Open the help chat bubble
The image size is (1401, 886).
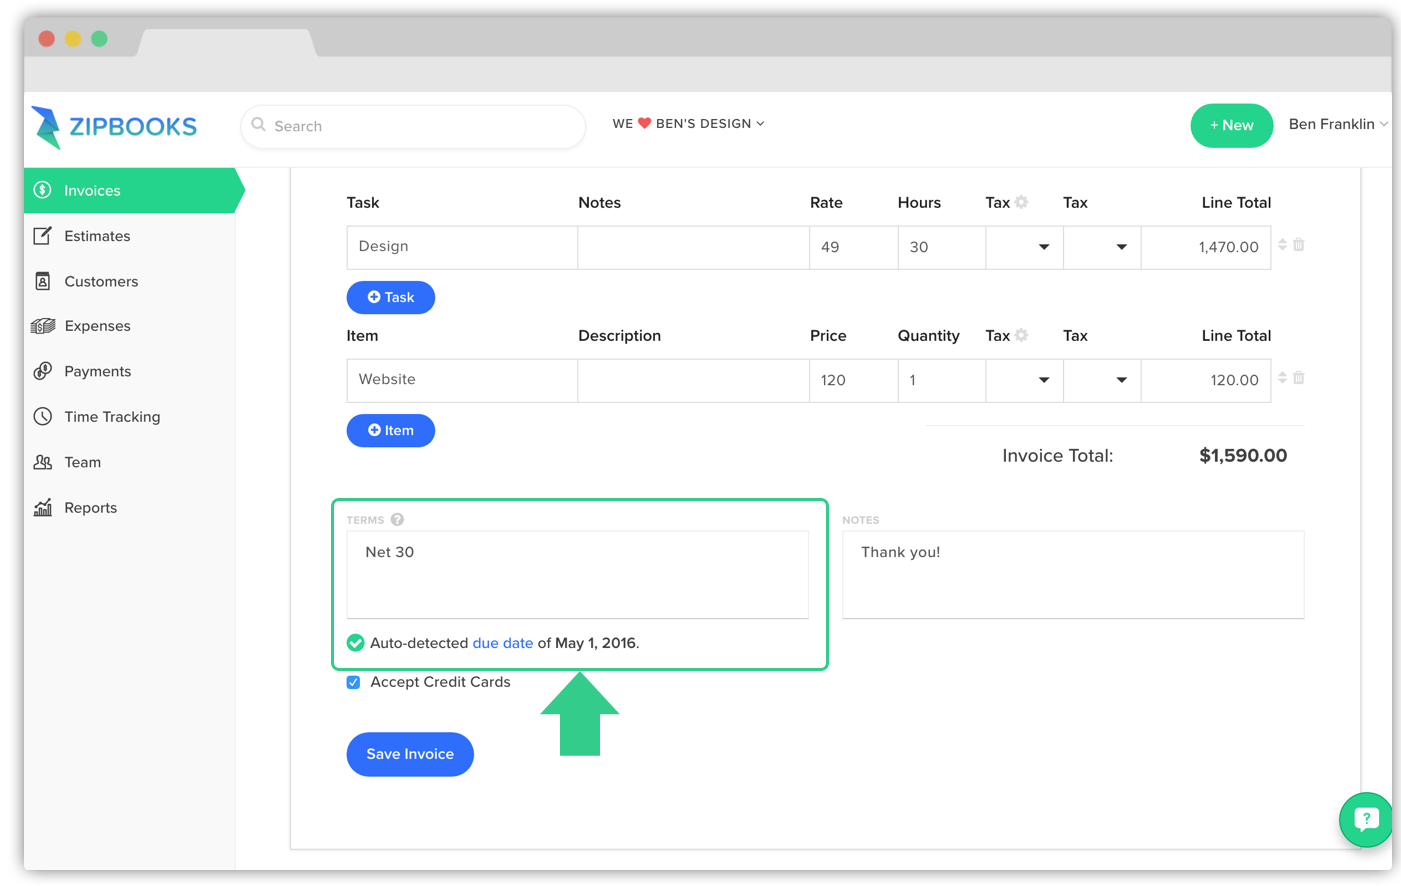[x=1365, y=820]
